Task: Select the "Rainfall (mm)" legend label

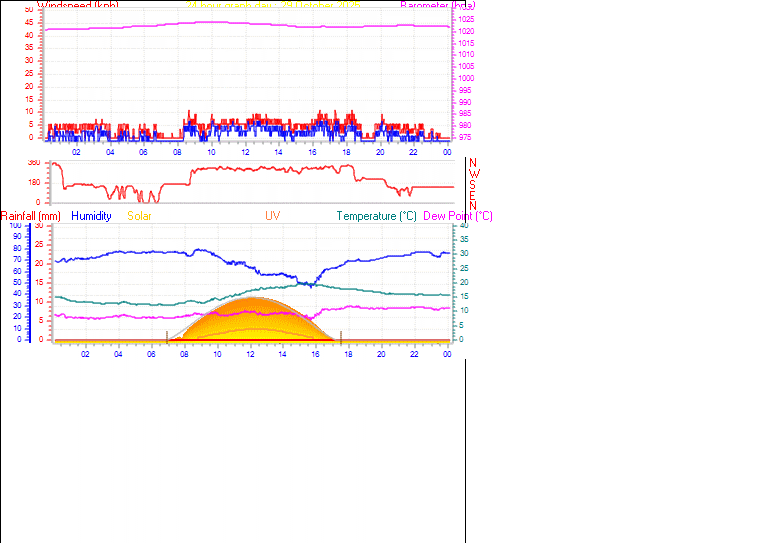Action: (31, 216)
